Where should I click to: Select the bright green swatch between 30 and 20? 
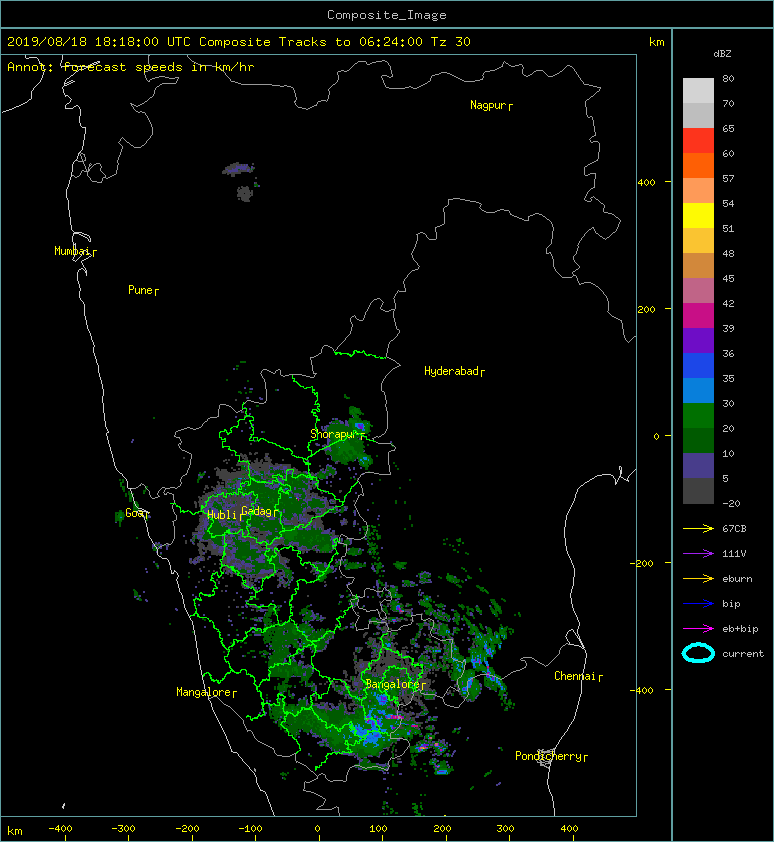pos(698,416)
